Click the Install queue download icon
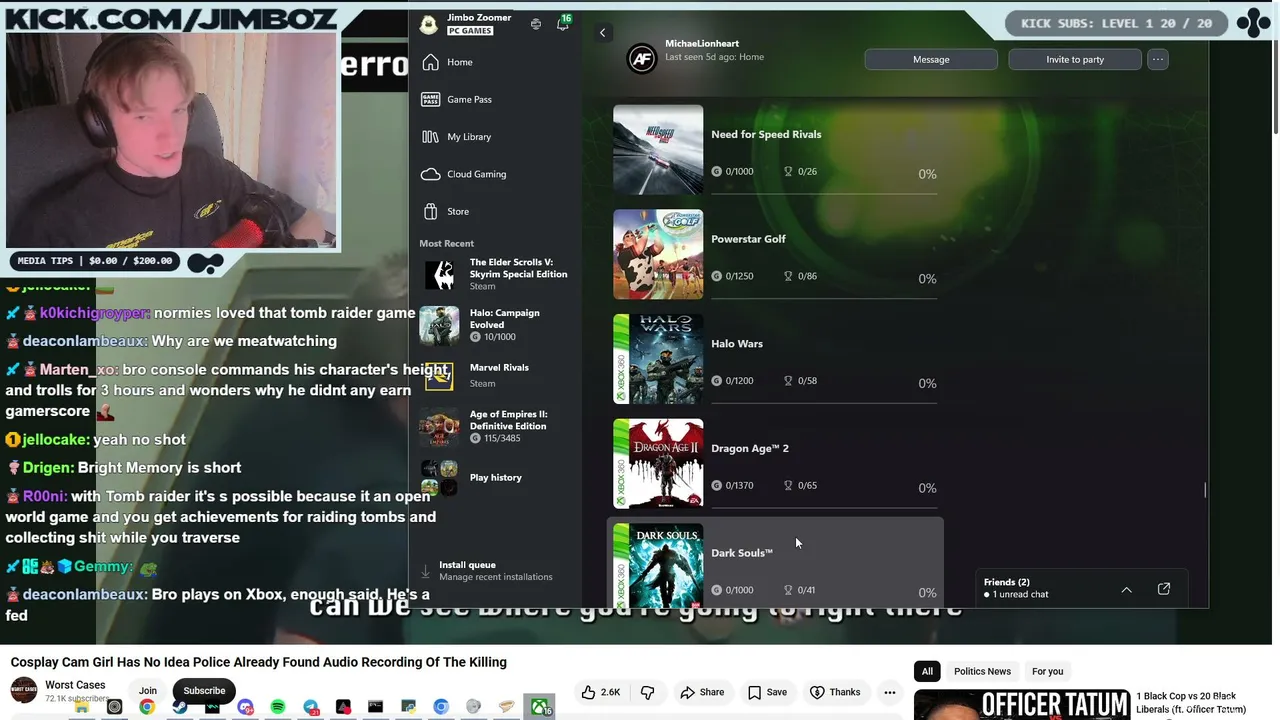 (426, 571)
